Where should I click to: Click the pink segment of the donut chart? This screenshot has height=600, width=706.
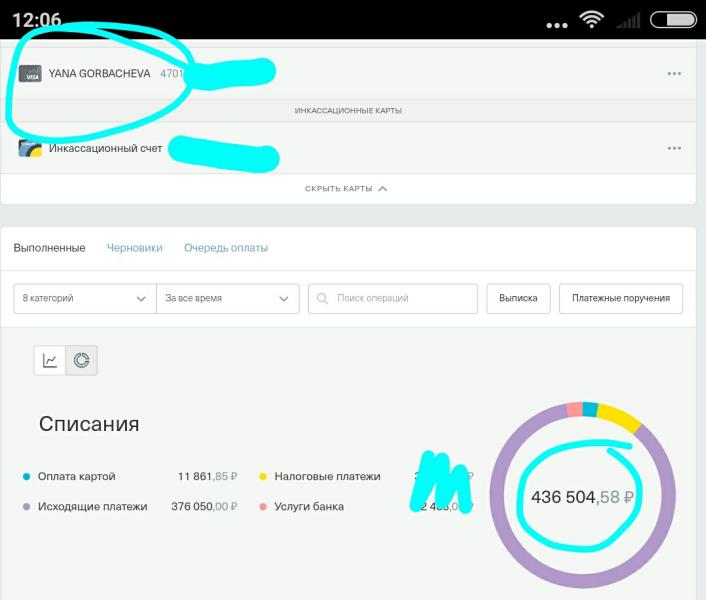point(575,410)
